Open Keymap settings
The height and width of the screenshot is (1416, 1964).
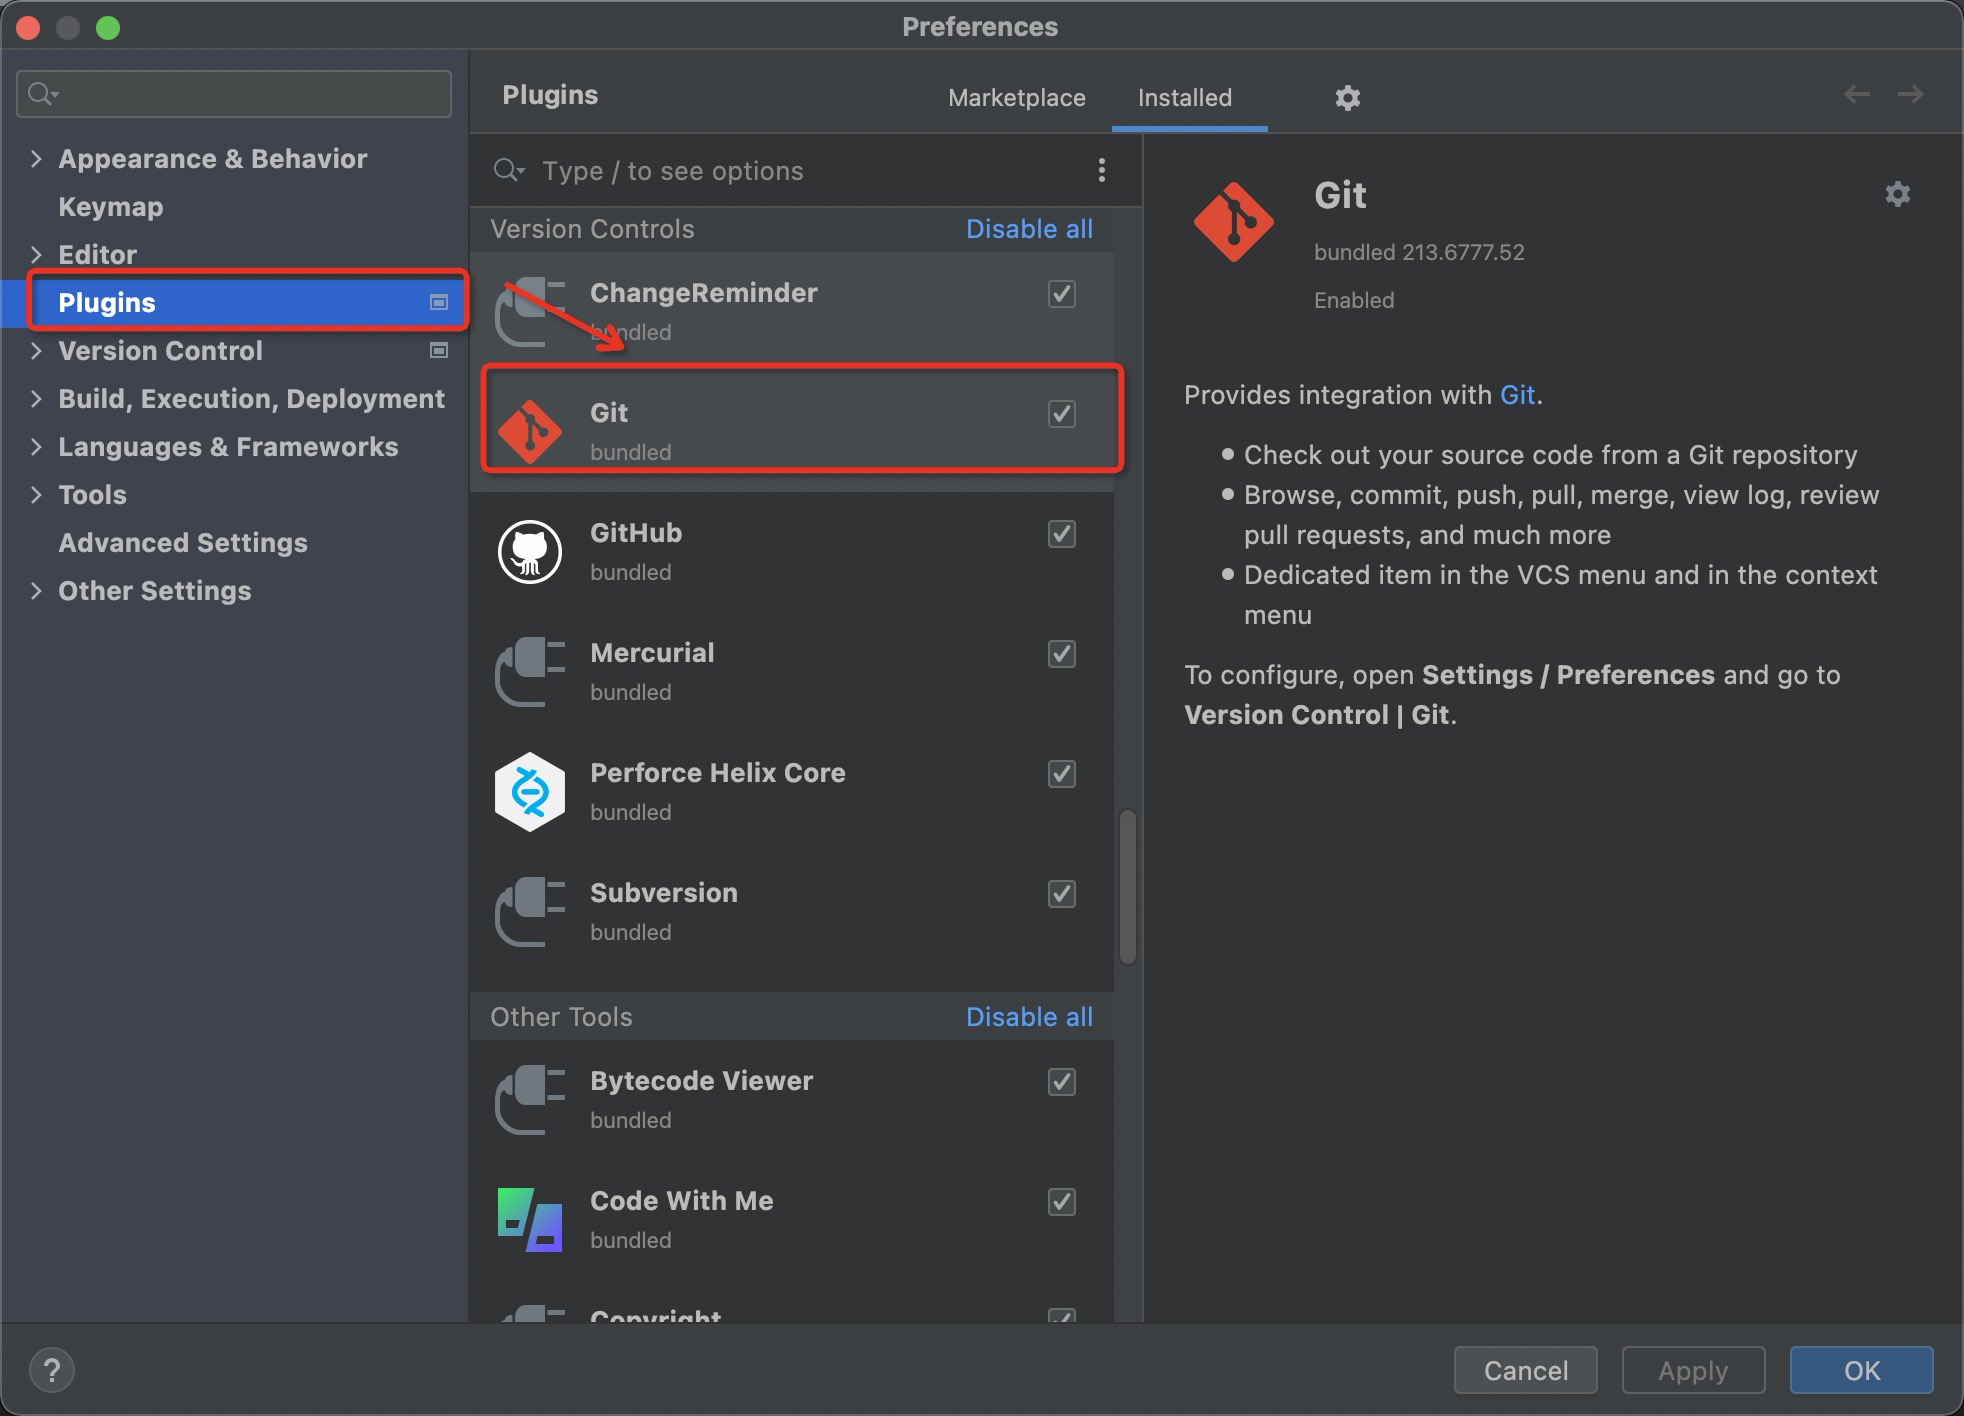[111, 207]
